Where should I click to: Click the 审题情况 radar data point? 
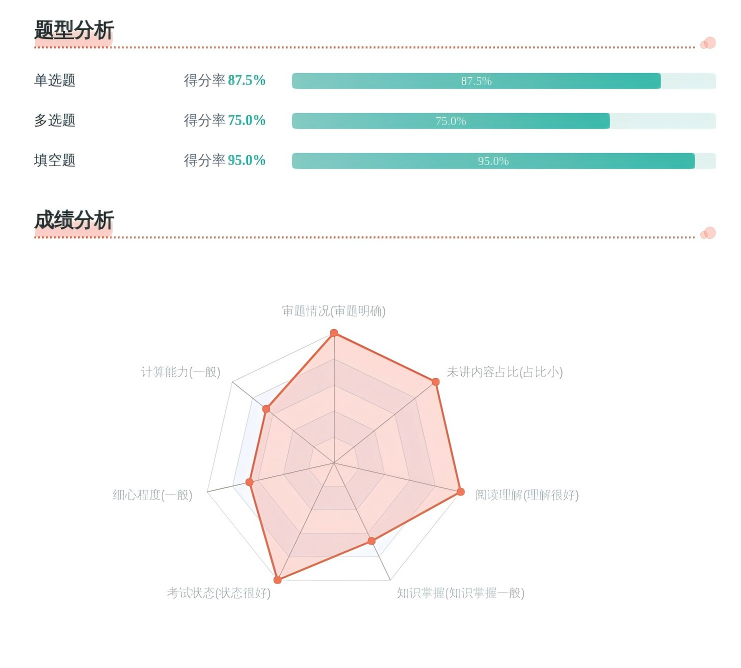coord(334,333)
